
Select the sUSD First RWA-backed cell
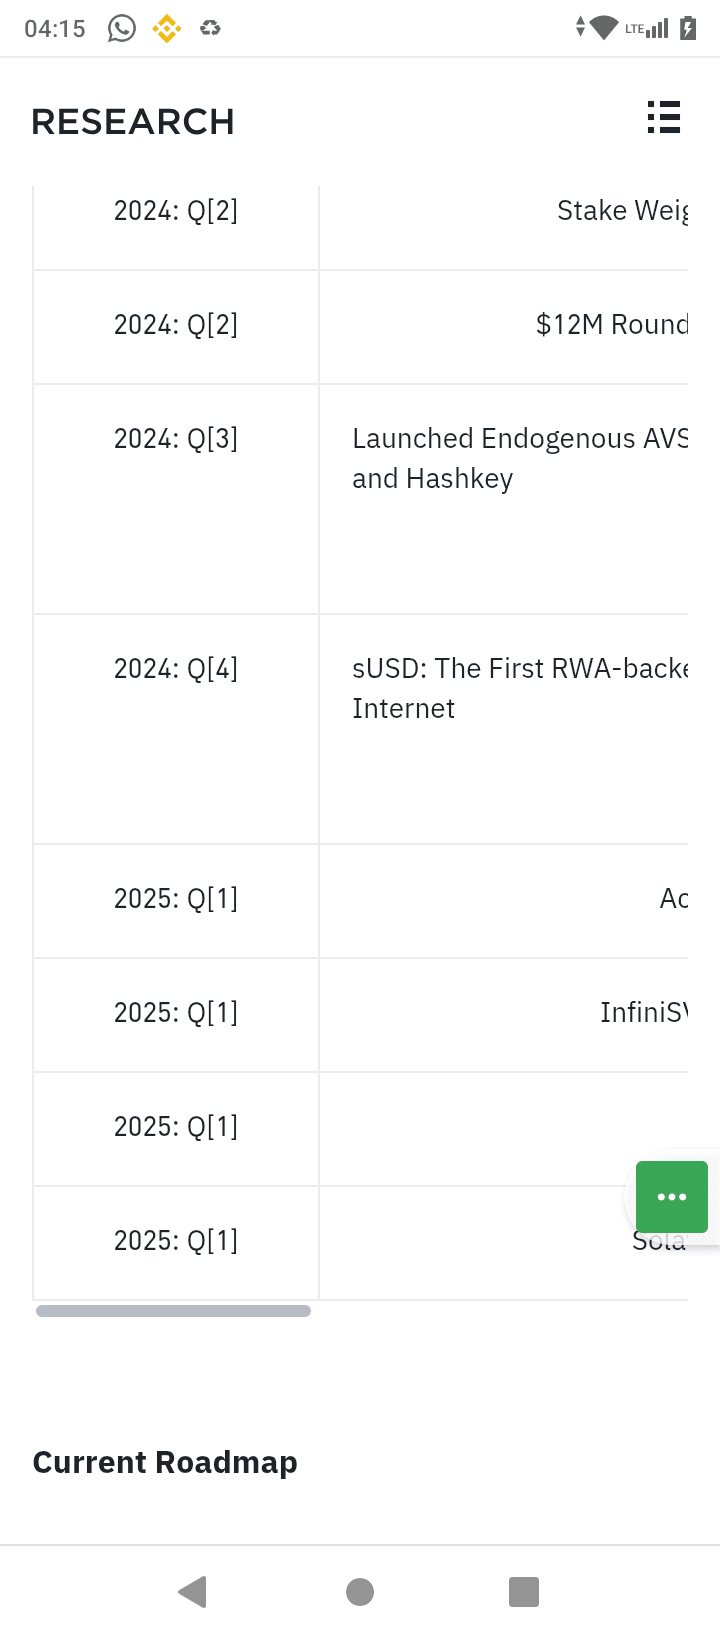point(504,729)
